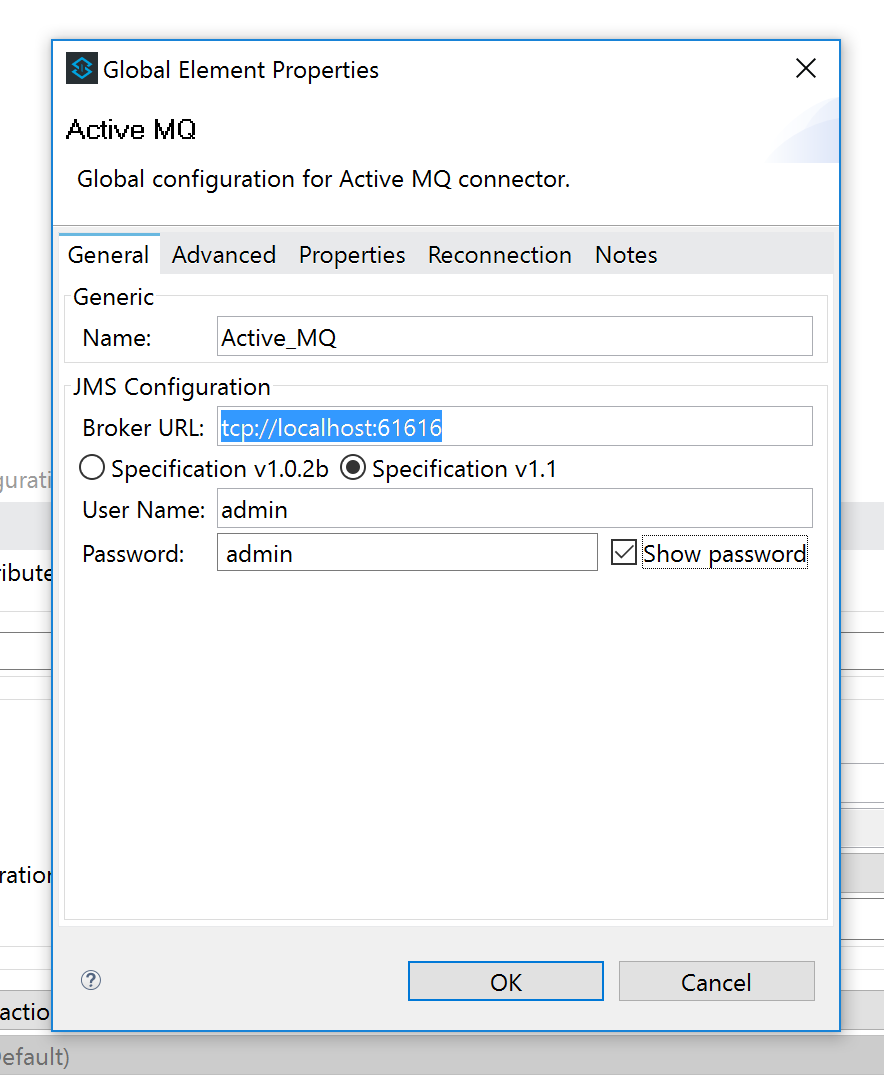Click the JMS Configuration group label
This screenshot has width=884, height=1075.
pos(171,387)
